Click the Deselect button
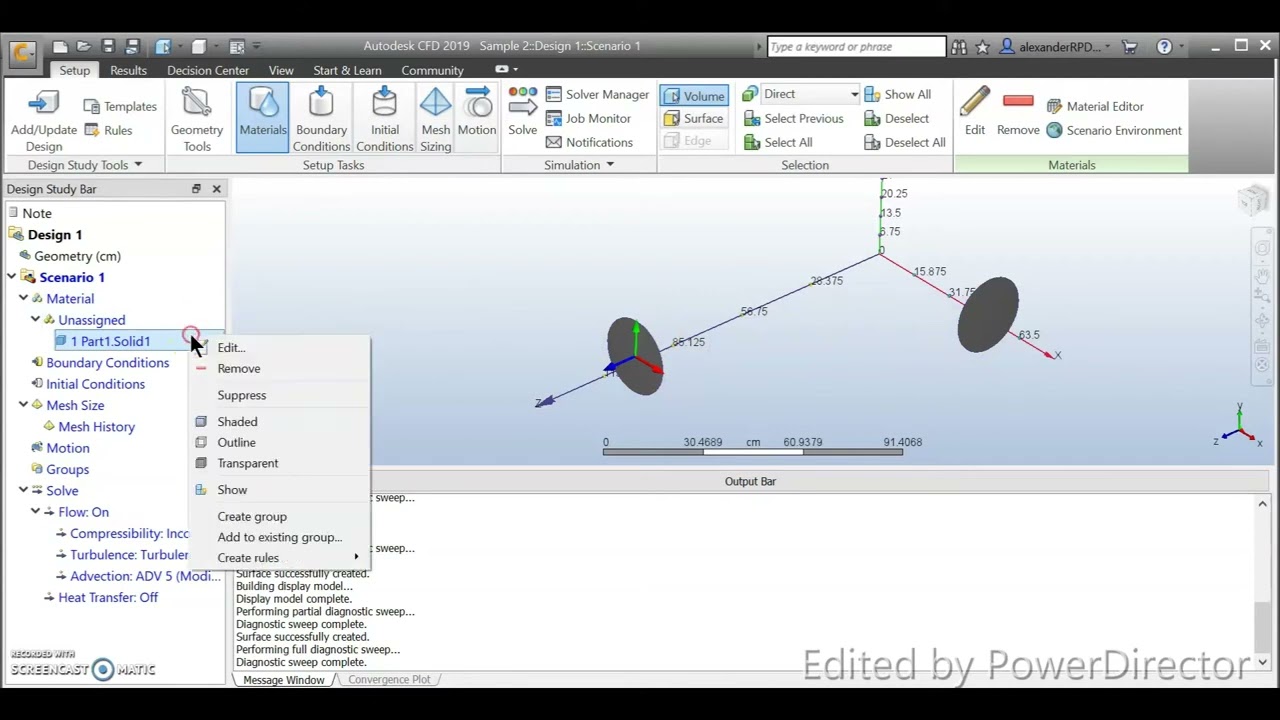 click(897, 118)
